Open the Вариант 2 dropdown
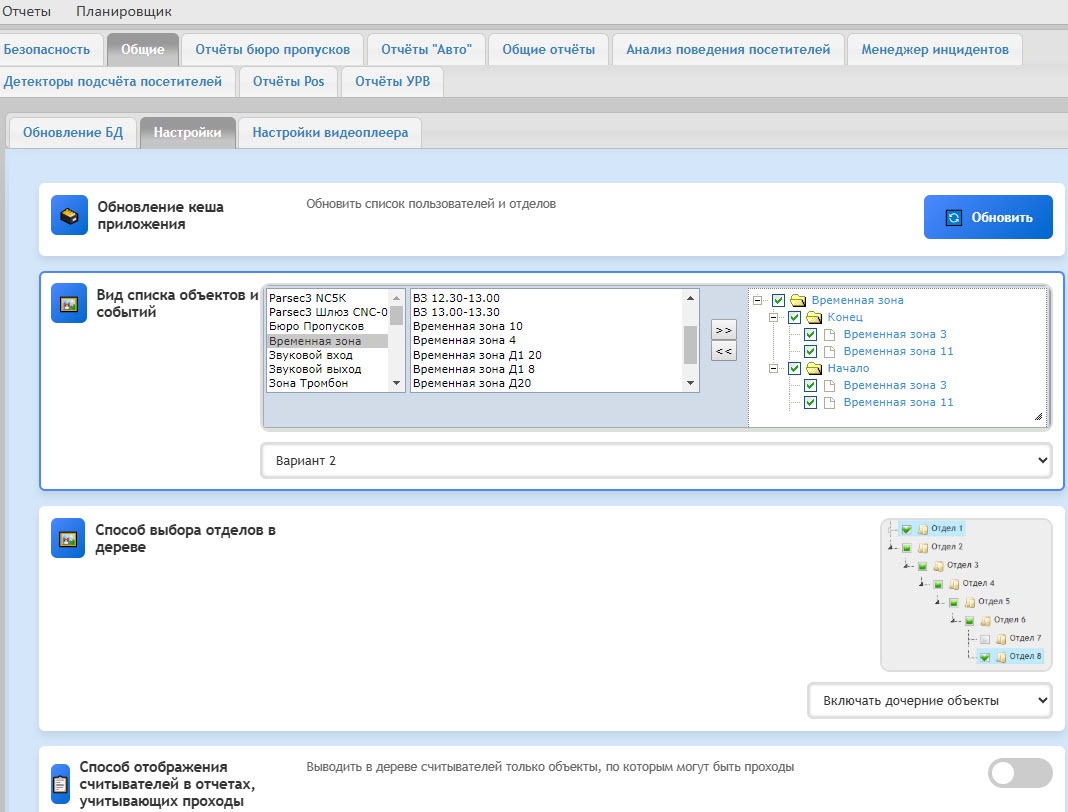This screenshot has width=1068, height=812. pyautogui.click(x=657, y=460)
